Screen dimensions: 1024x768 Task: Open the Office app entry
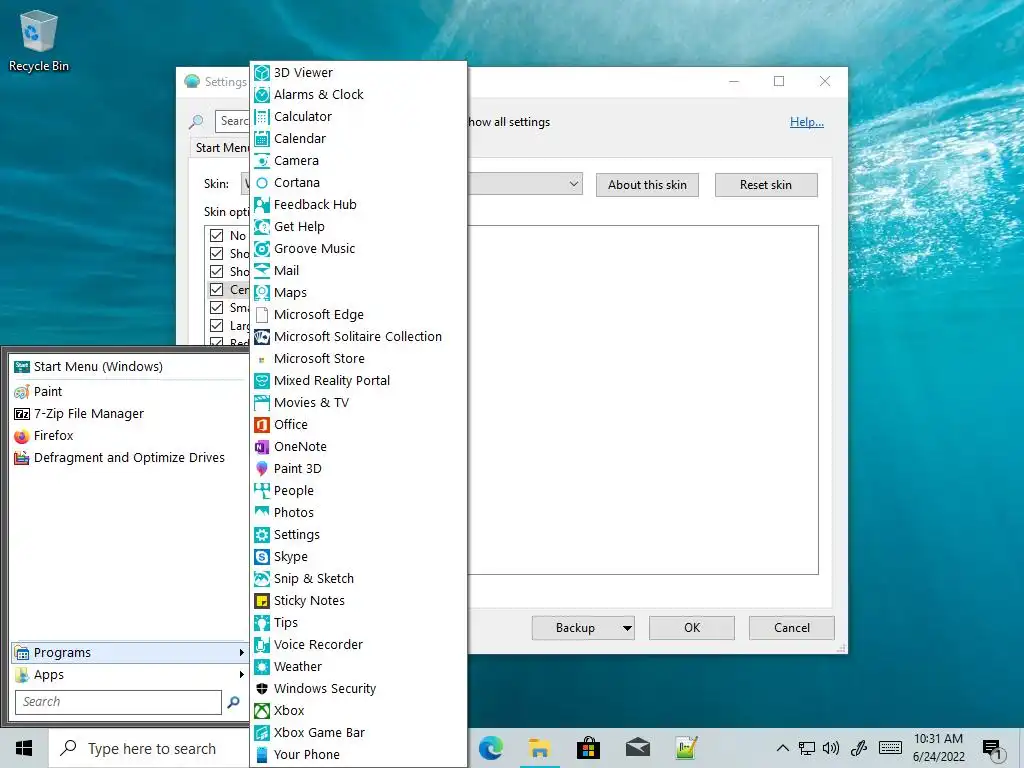(359, 424)
